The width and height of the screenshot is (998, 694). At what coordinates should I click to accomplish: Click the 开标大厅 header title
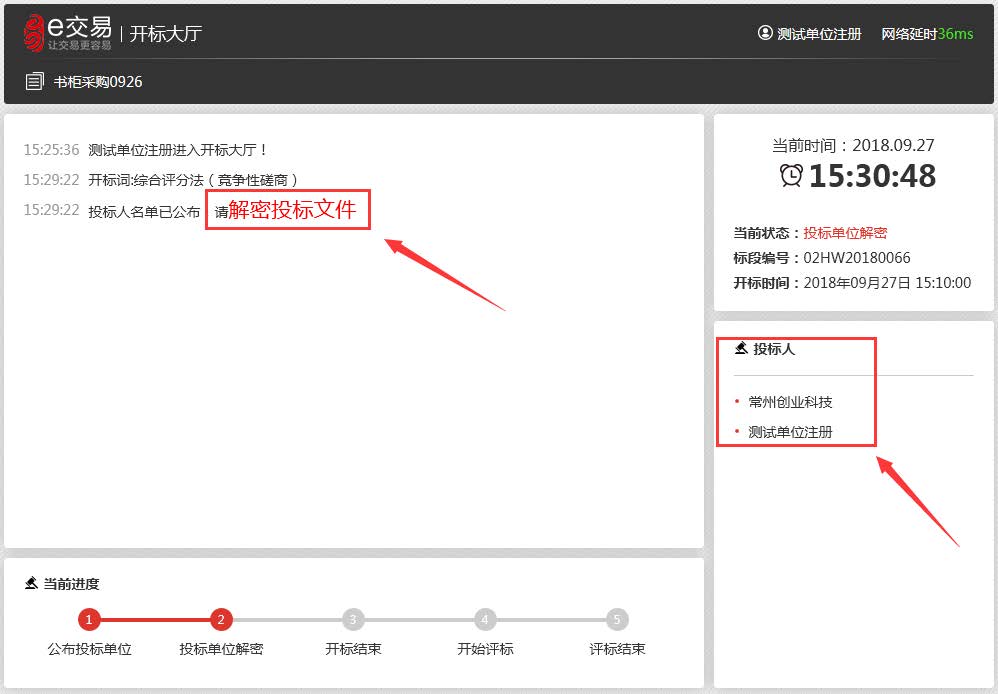coord(165,33)
